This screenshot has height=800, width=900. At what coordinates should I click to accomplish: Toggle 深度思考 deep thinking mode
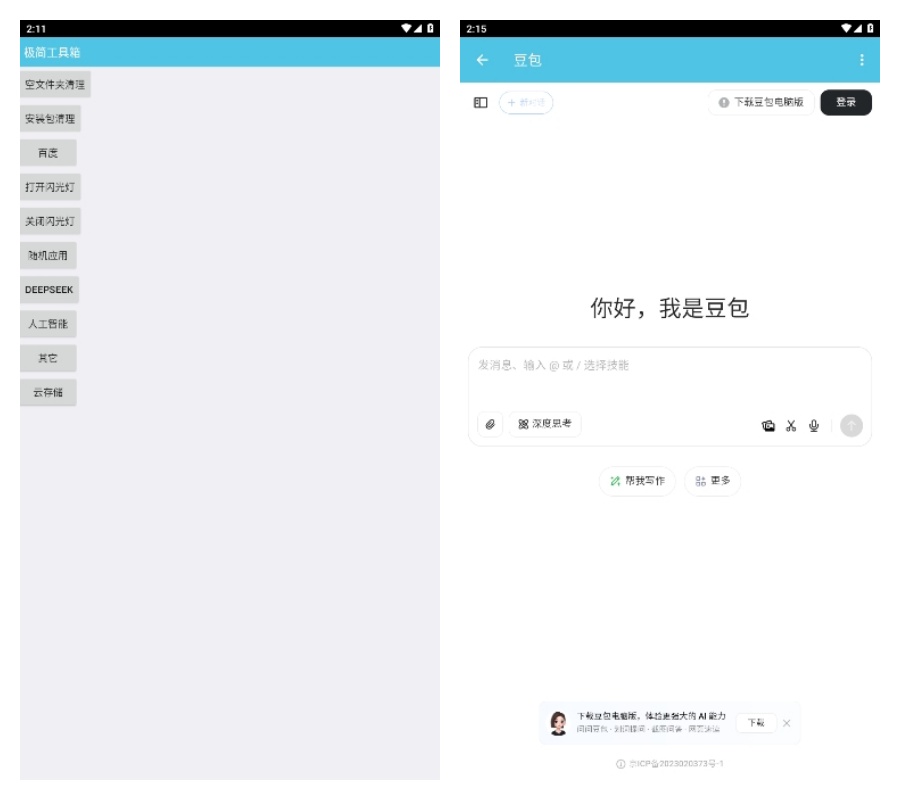pyautogui.click(x=545, y=424)
